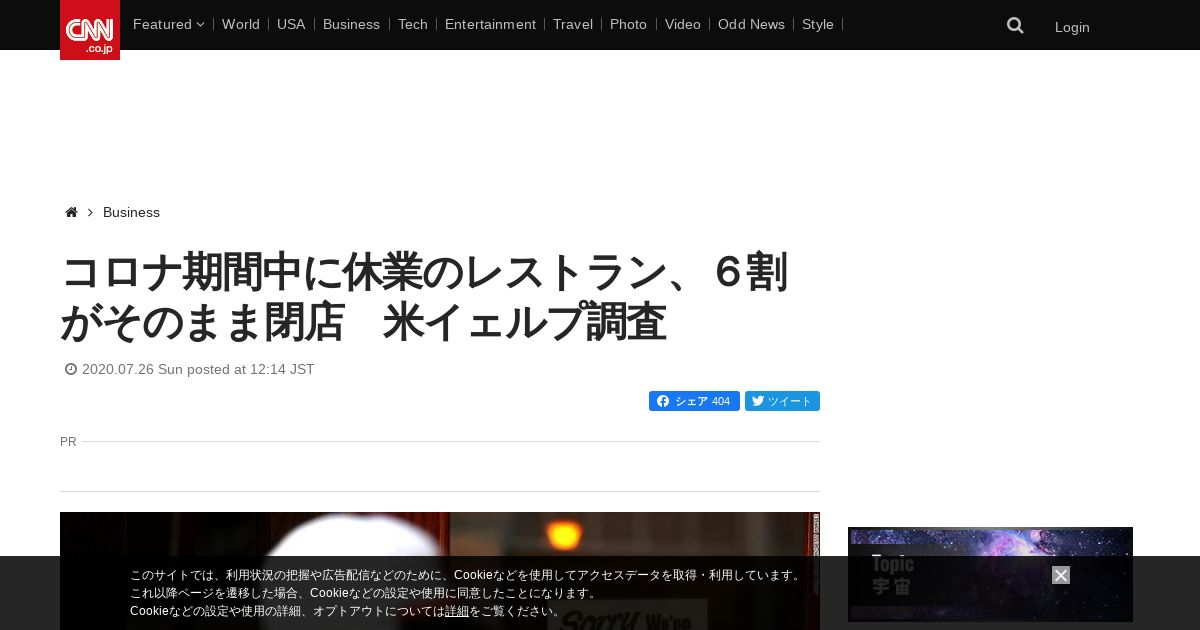Open the Travel section
Viewport: 1200px width, 630px height.
pyautogui.click(x=573, y=24)
